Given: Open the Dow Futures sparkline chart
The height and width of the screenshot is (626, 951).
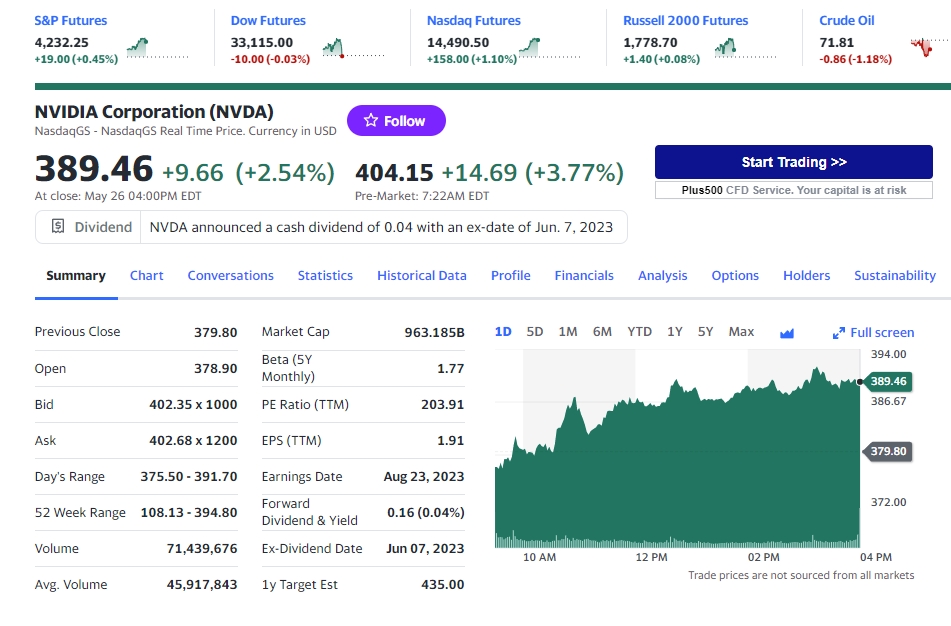Looking at the screenshot, I should (x=354, y=48).
